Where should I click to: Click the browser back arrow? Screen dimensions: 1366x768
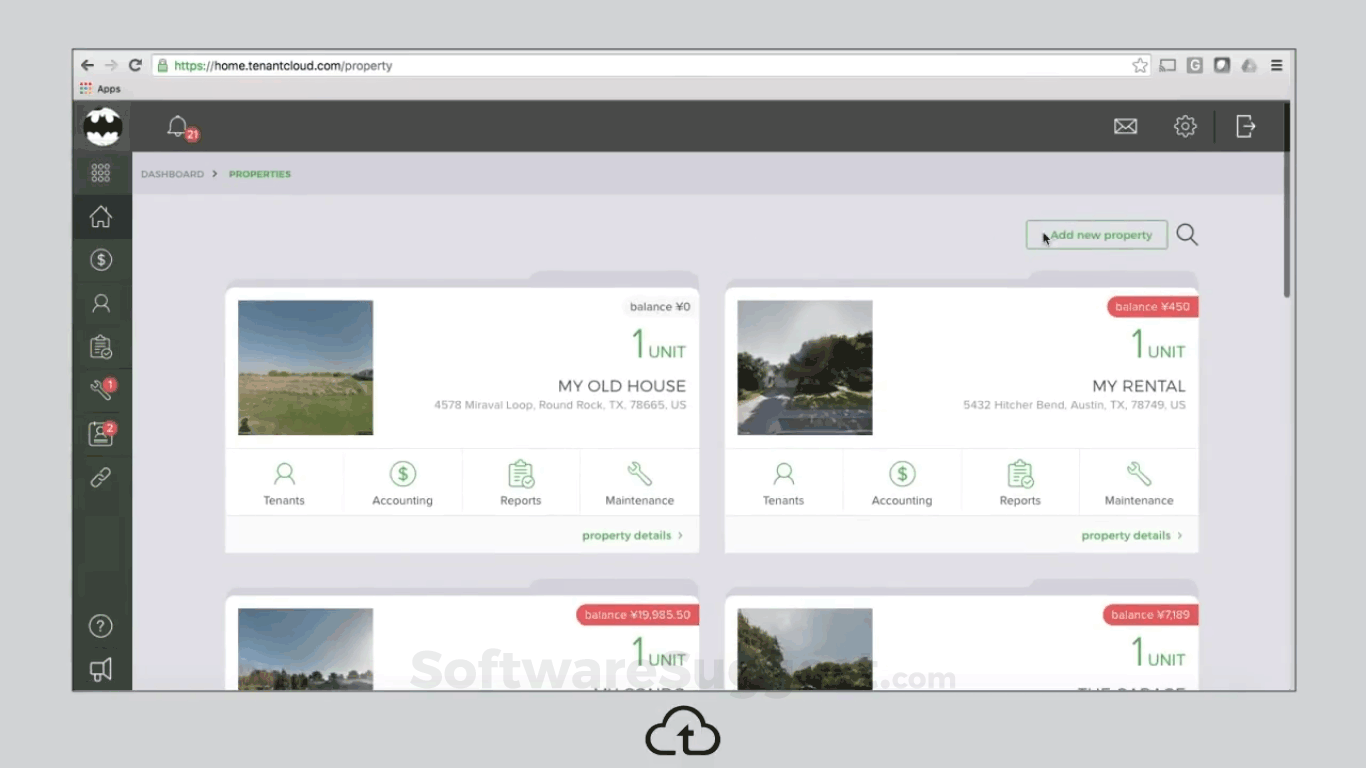[x=88, y=65]
